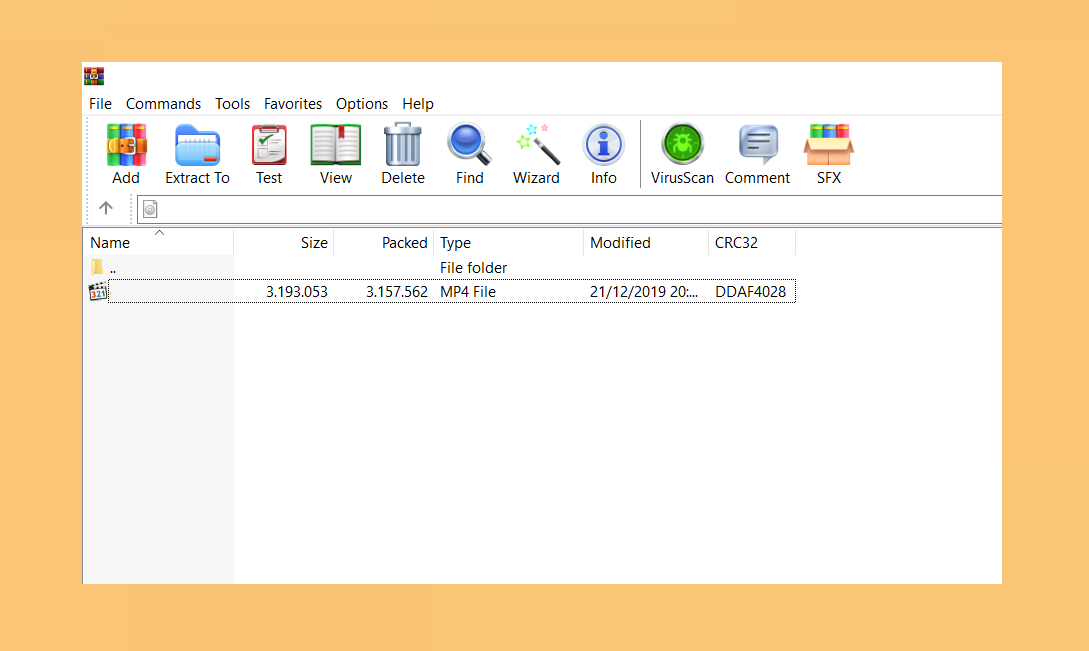Viewport: 1089px width, 651px height.
Task: Open the Comment tool
Action: coord(758,145)
